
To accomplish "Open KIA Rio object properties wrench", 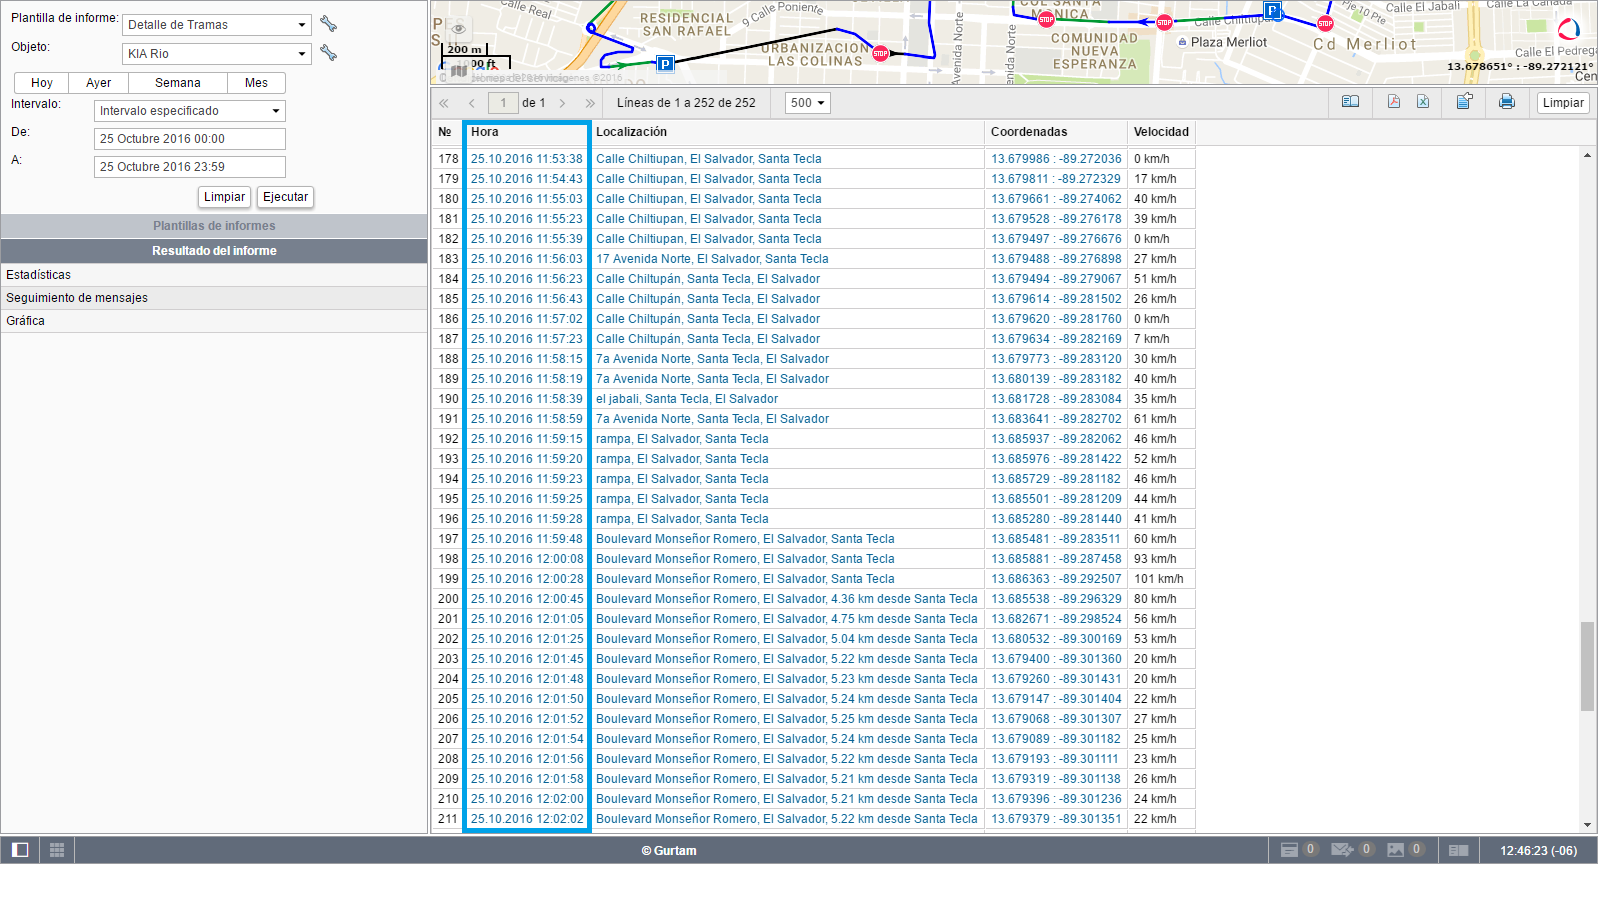I will point(328,53).
